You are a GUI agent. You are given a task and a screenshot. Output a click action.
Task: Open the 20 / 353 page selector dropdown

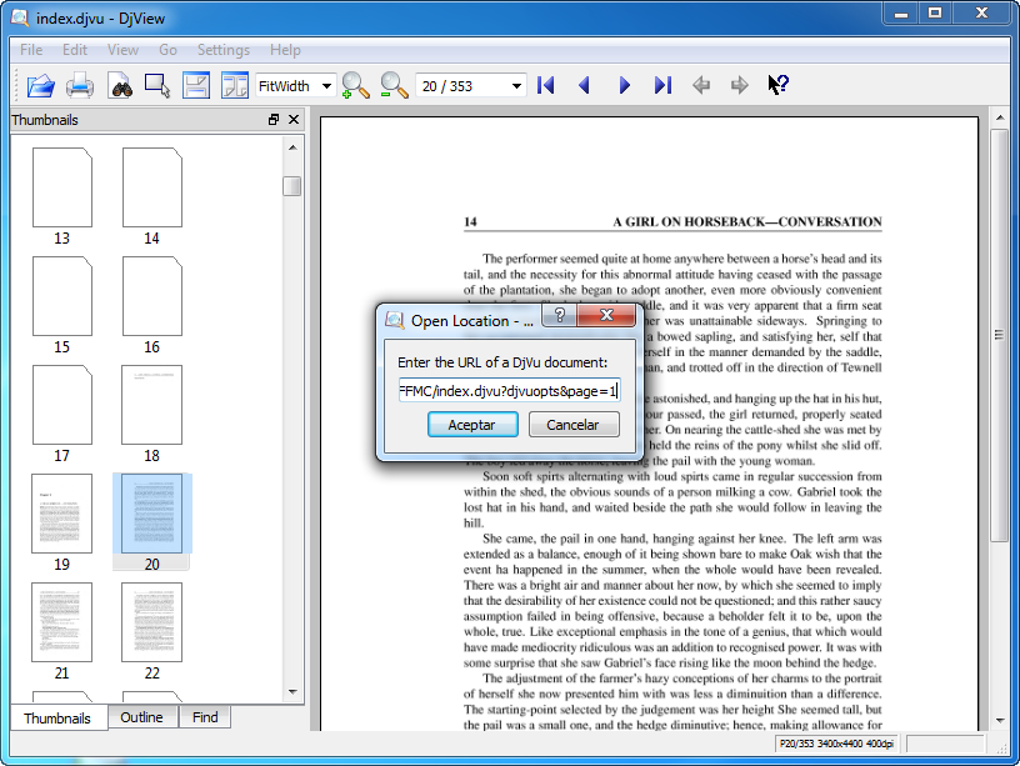[516, 86]
